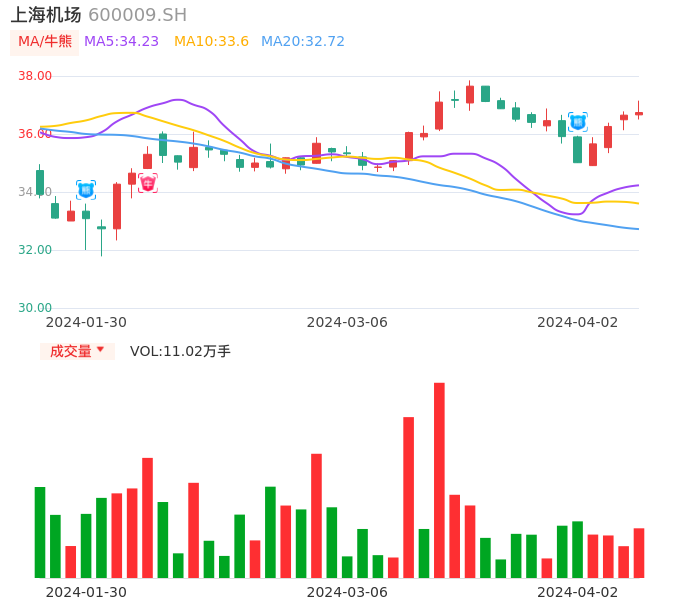
Task: Click the bear marker icon near 2024-01-30
Action: (x=86, y=190)
